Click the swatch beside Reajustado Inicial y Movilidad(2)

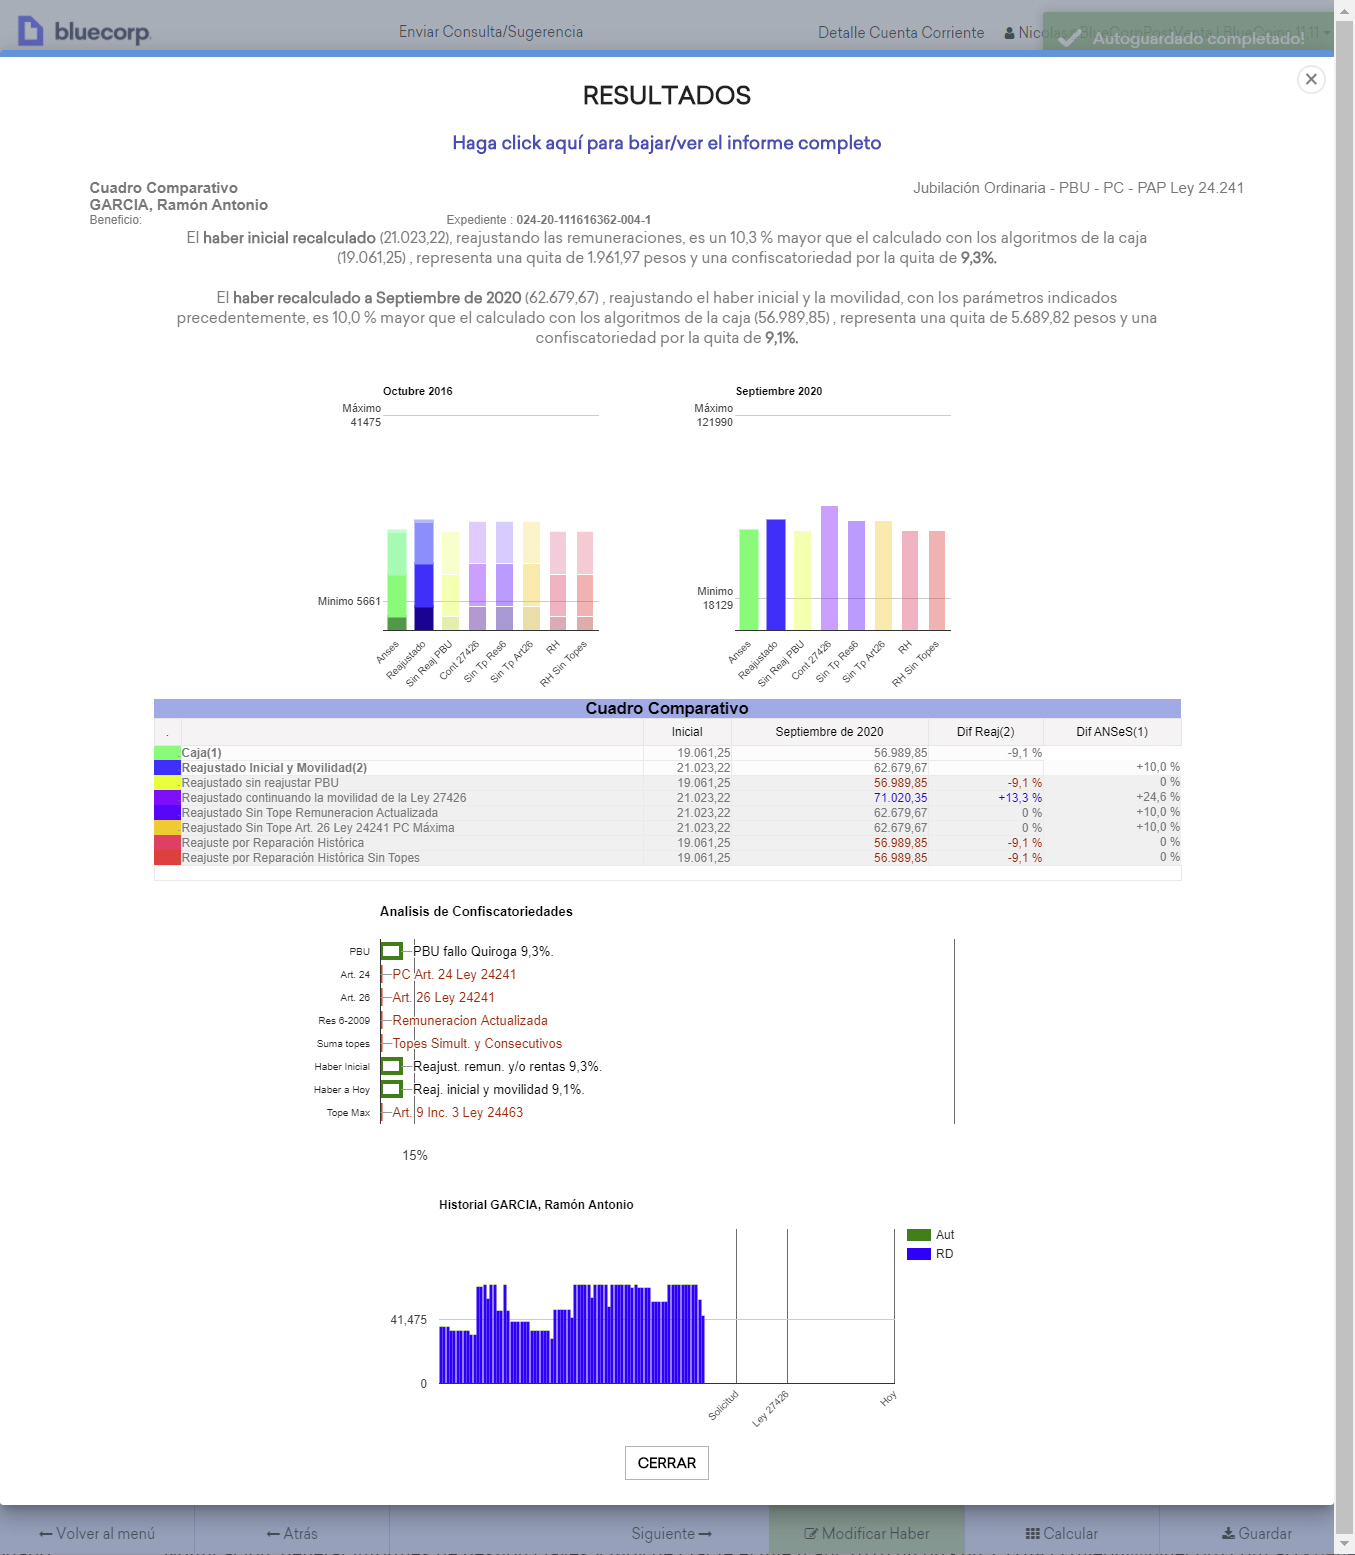(x=167, y=768)
